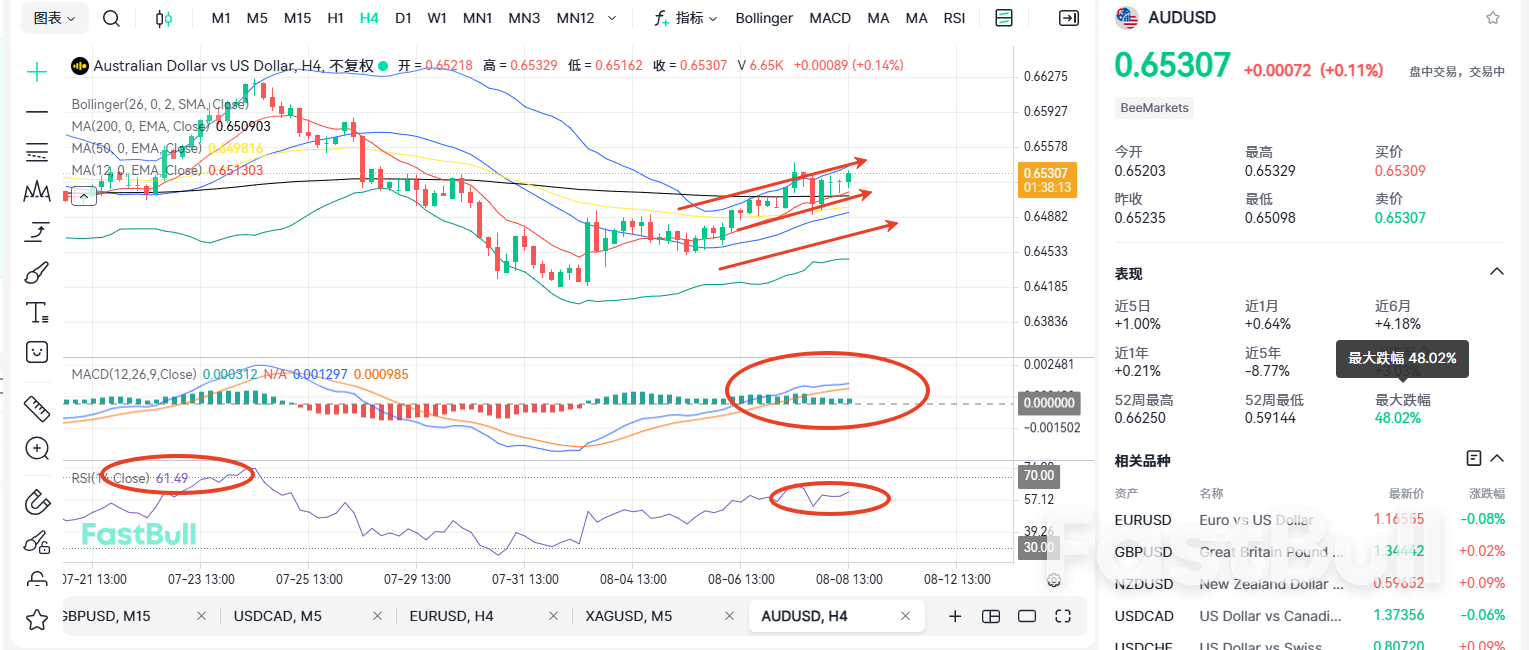Select the crosshair tool
The width and height of the screenshot is (1529, 650).
(36, 72)
